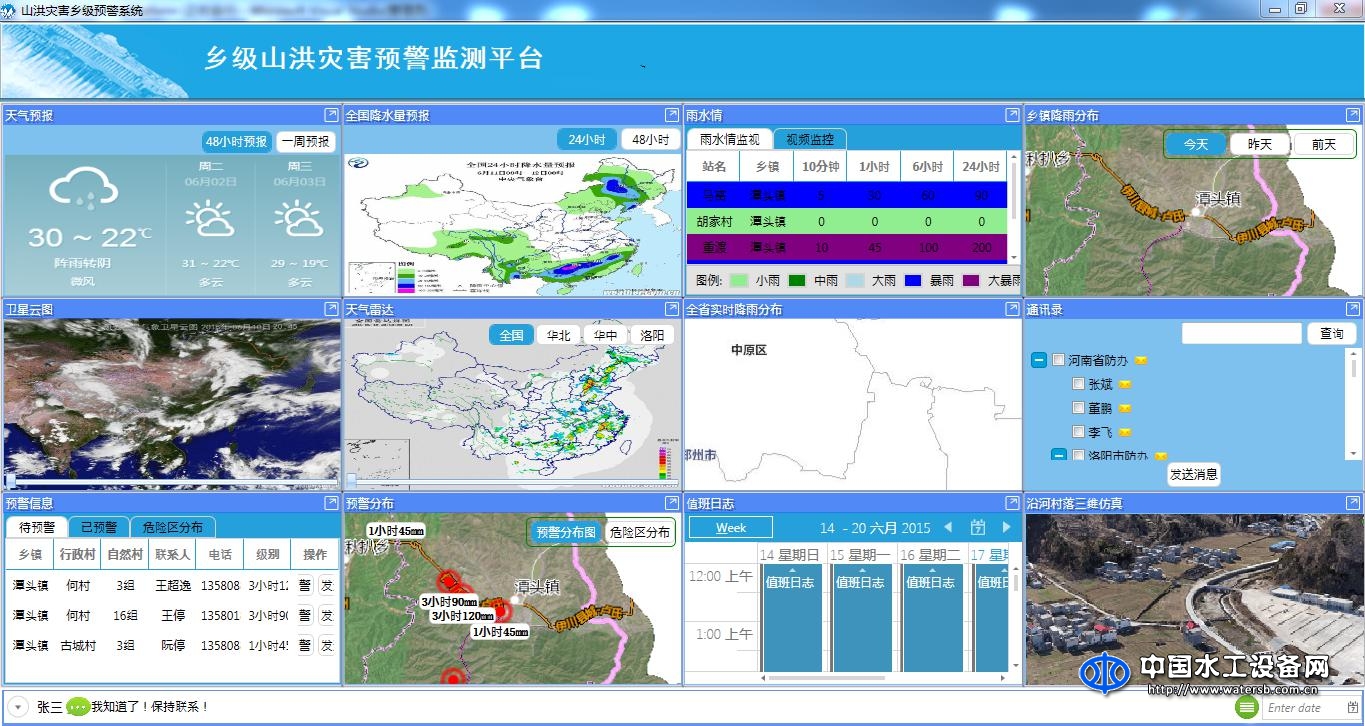
Task: Check the 河南省防办 checkbox
Action: click(1058, 360)
